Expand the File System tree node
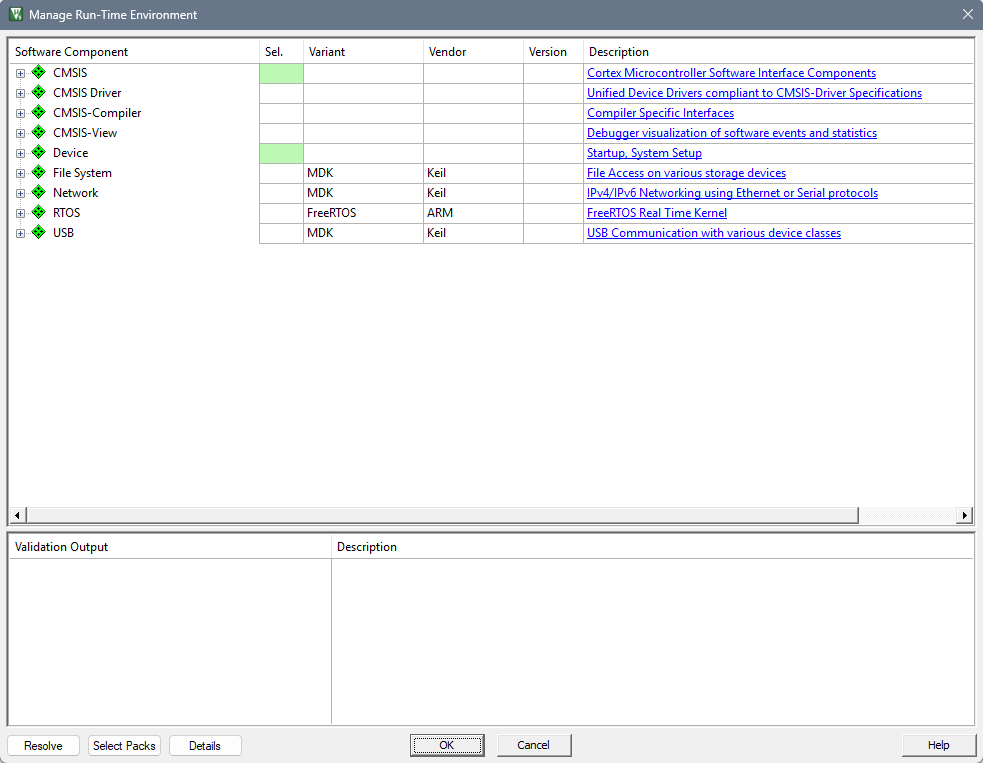Screen dimensions: 983x763 (21, 174)
